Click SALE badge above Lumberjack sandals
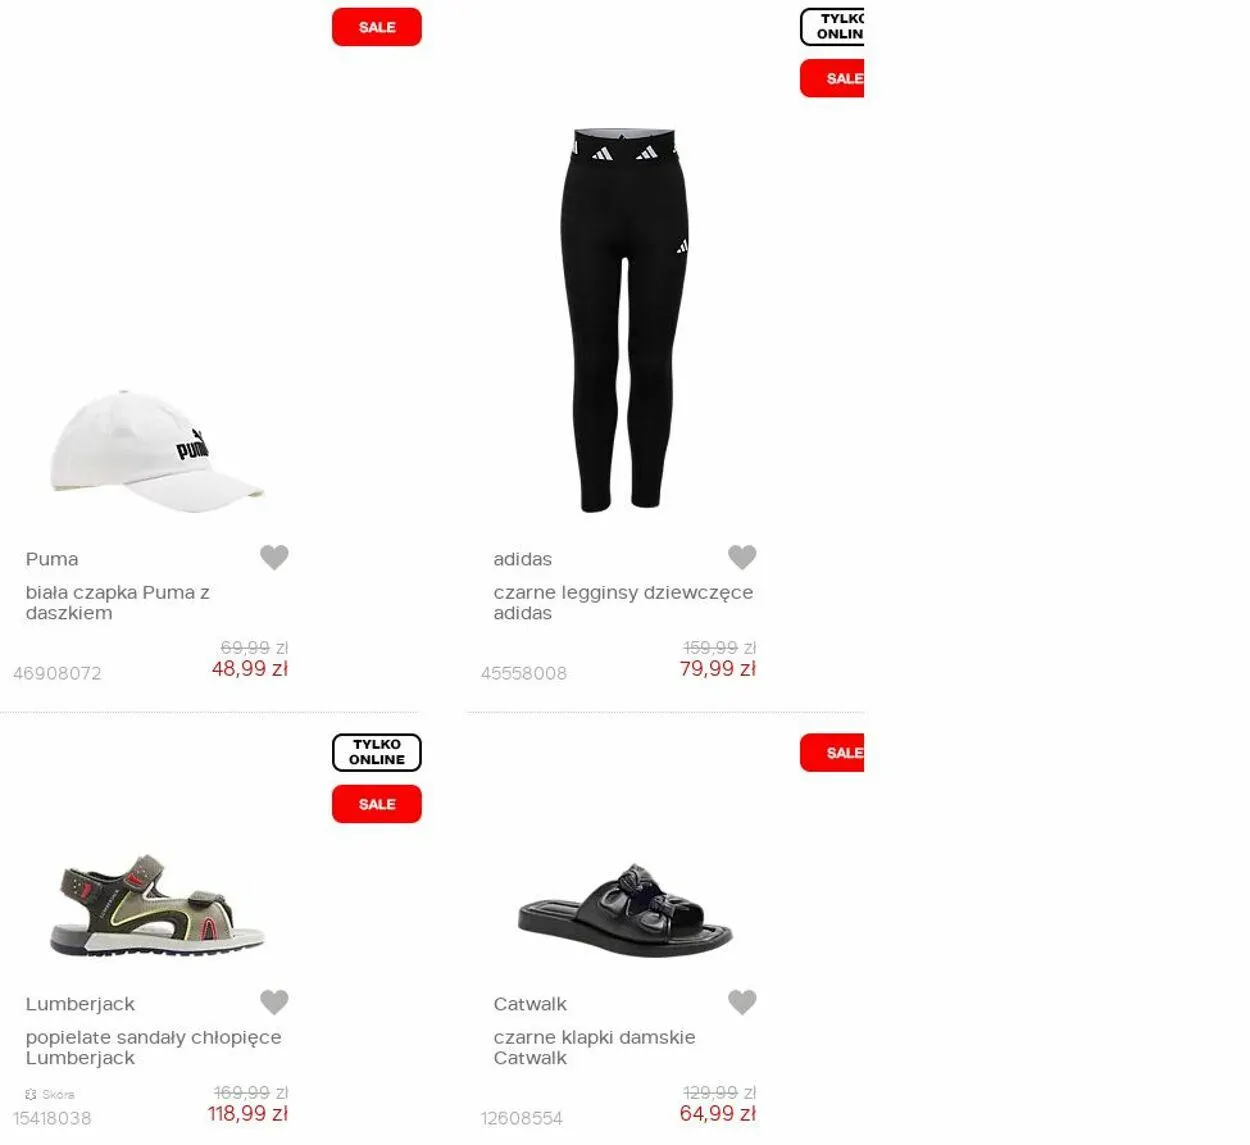 377,804
